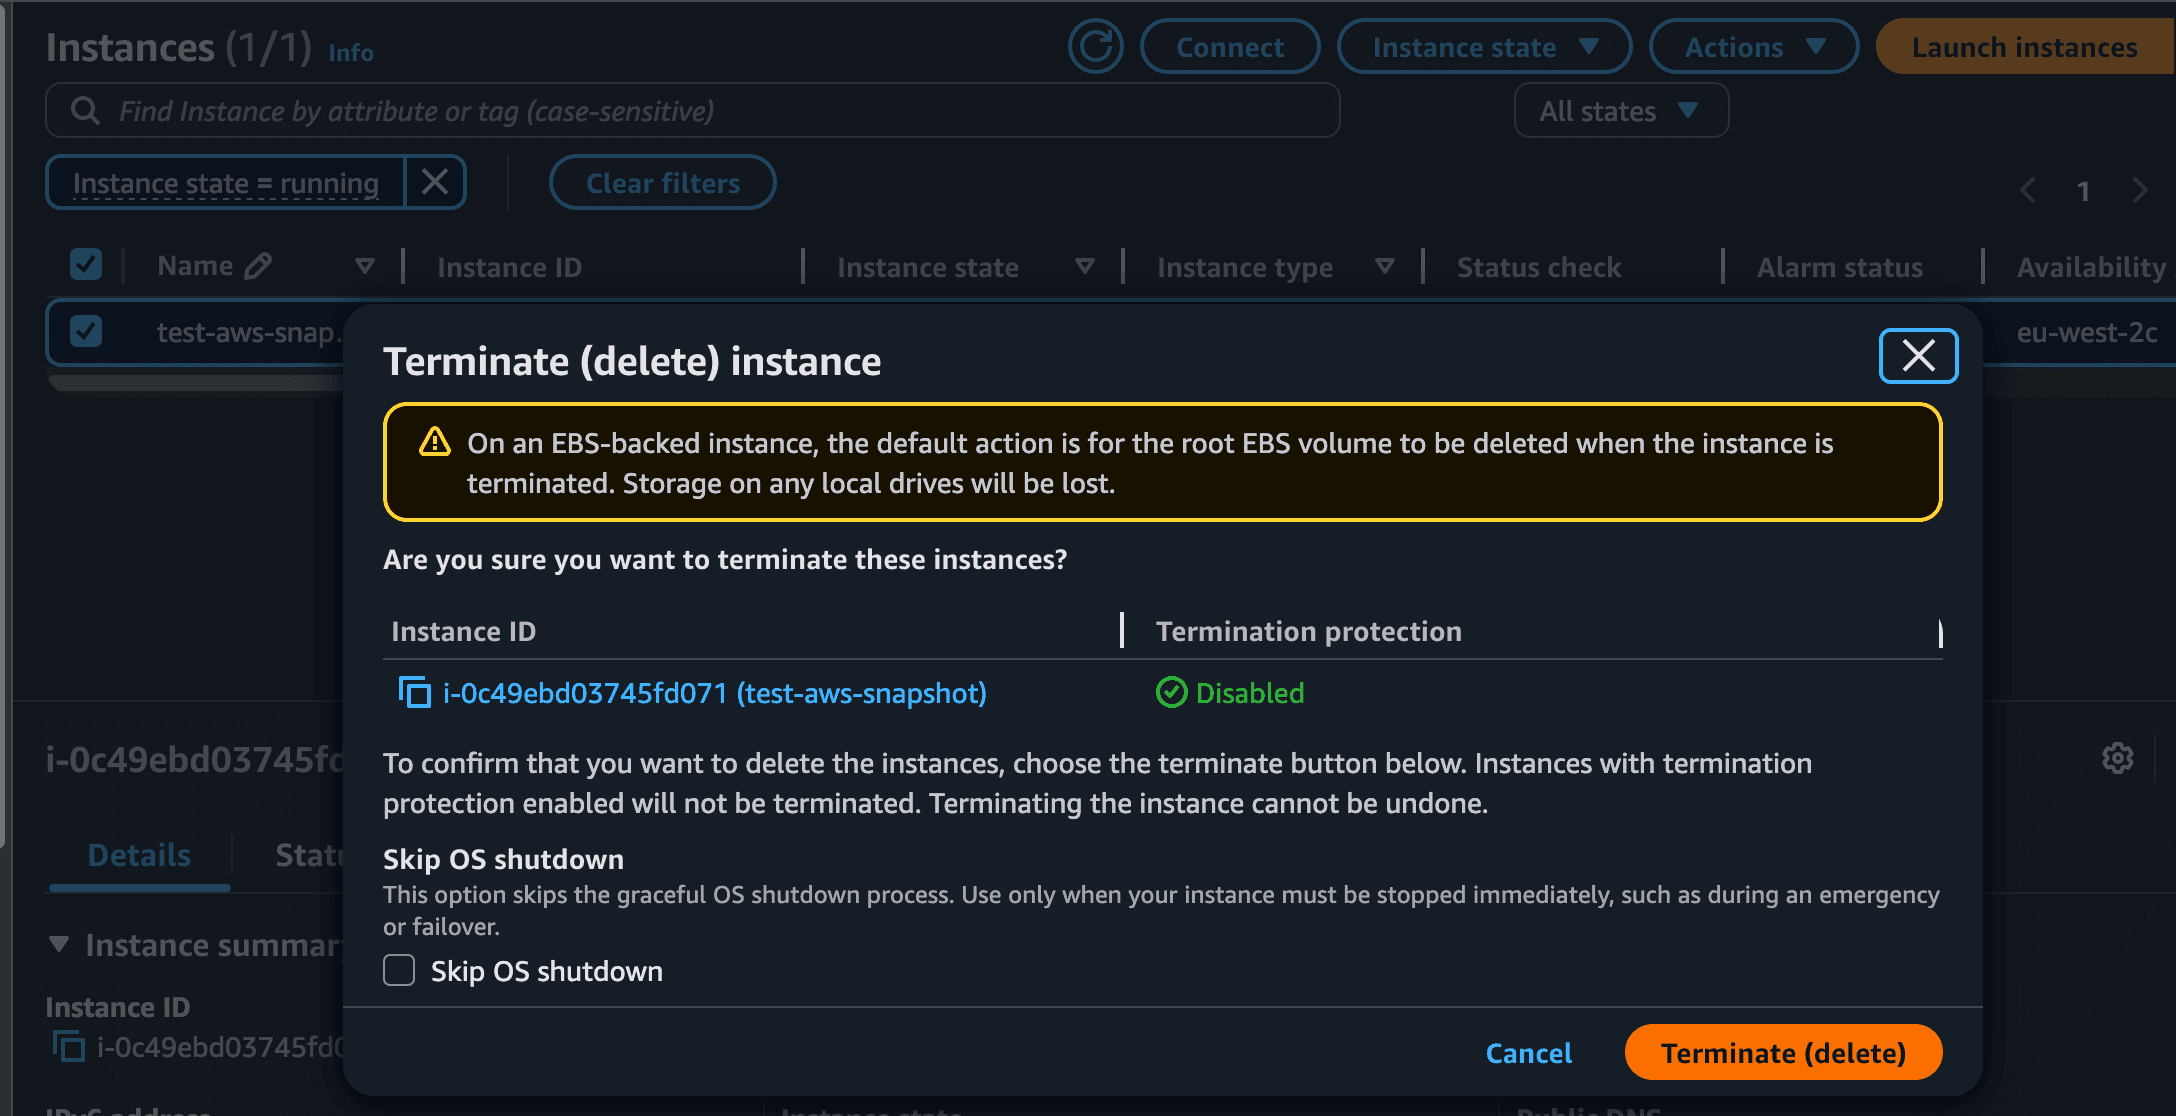Open the Instance state dropdown
Image resolution: width=2176 pixels, height=1116 pixels.
click(1484, 46)
